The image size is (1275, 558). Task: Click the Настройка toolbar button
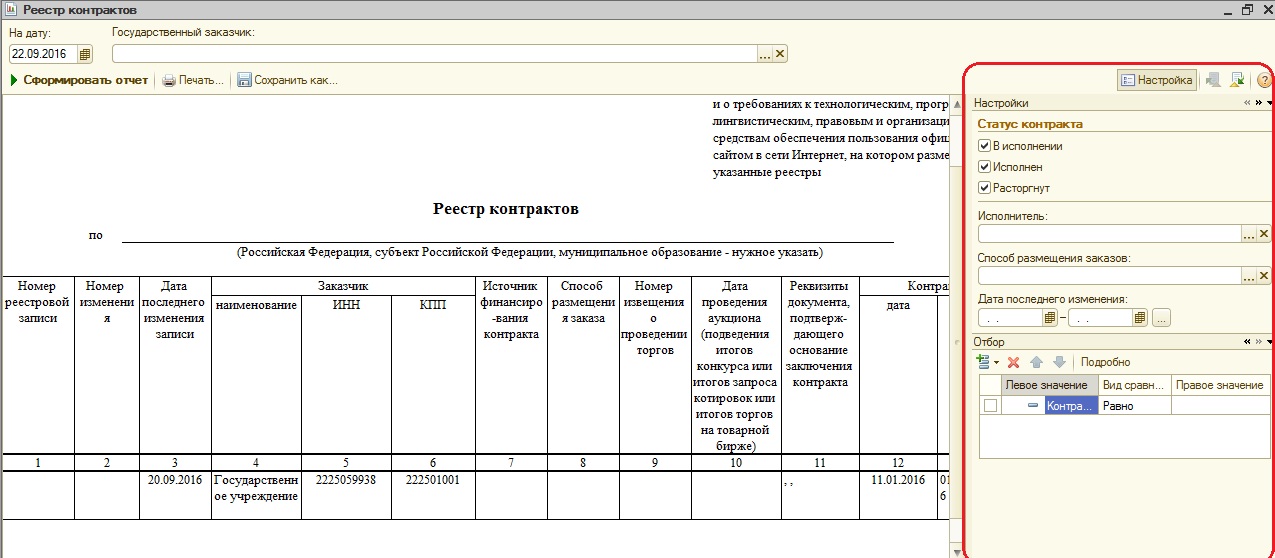point(1156,80)
